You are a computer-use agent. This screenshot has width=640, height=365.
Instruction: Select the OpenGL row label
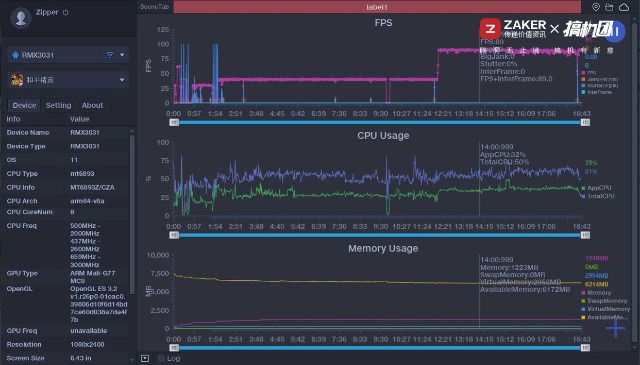[19, 289]
